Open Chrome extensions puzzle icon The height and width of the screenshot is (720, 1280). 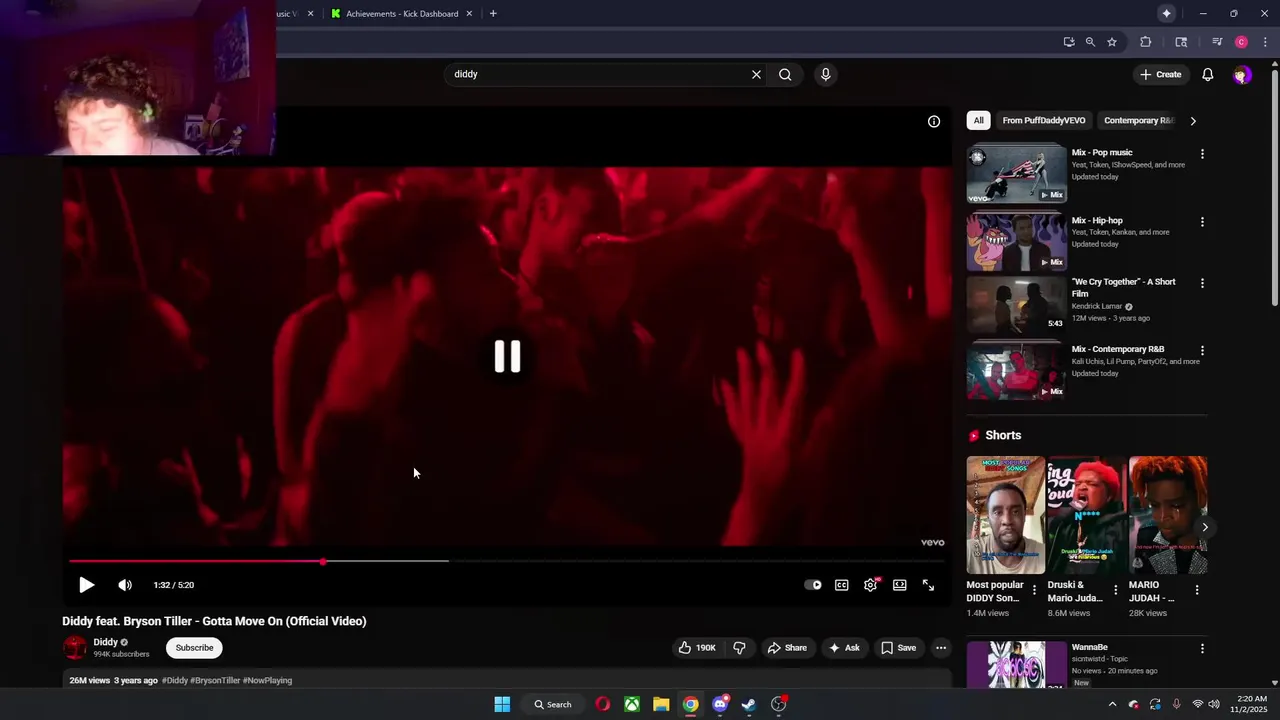point(1146,42)
